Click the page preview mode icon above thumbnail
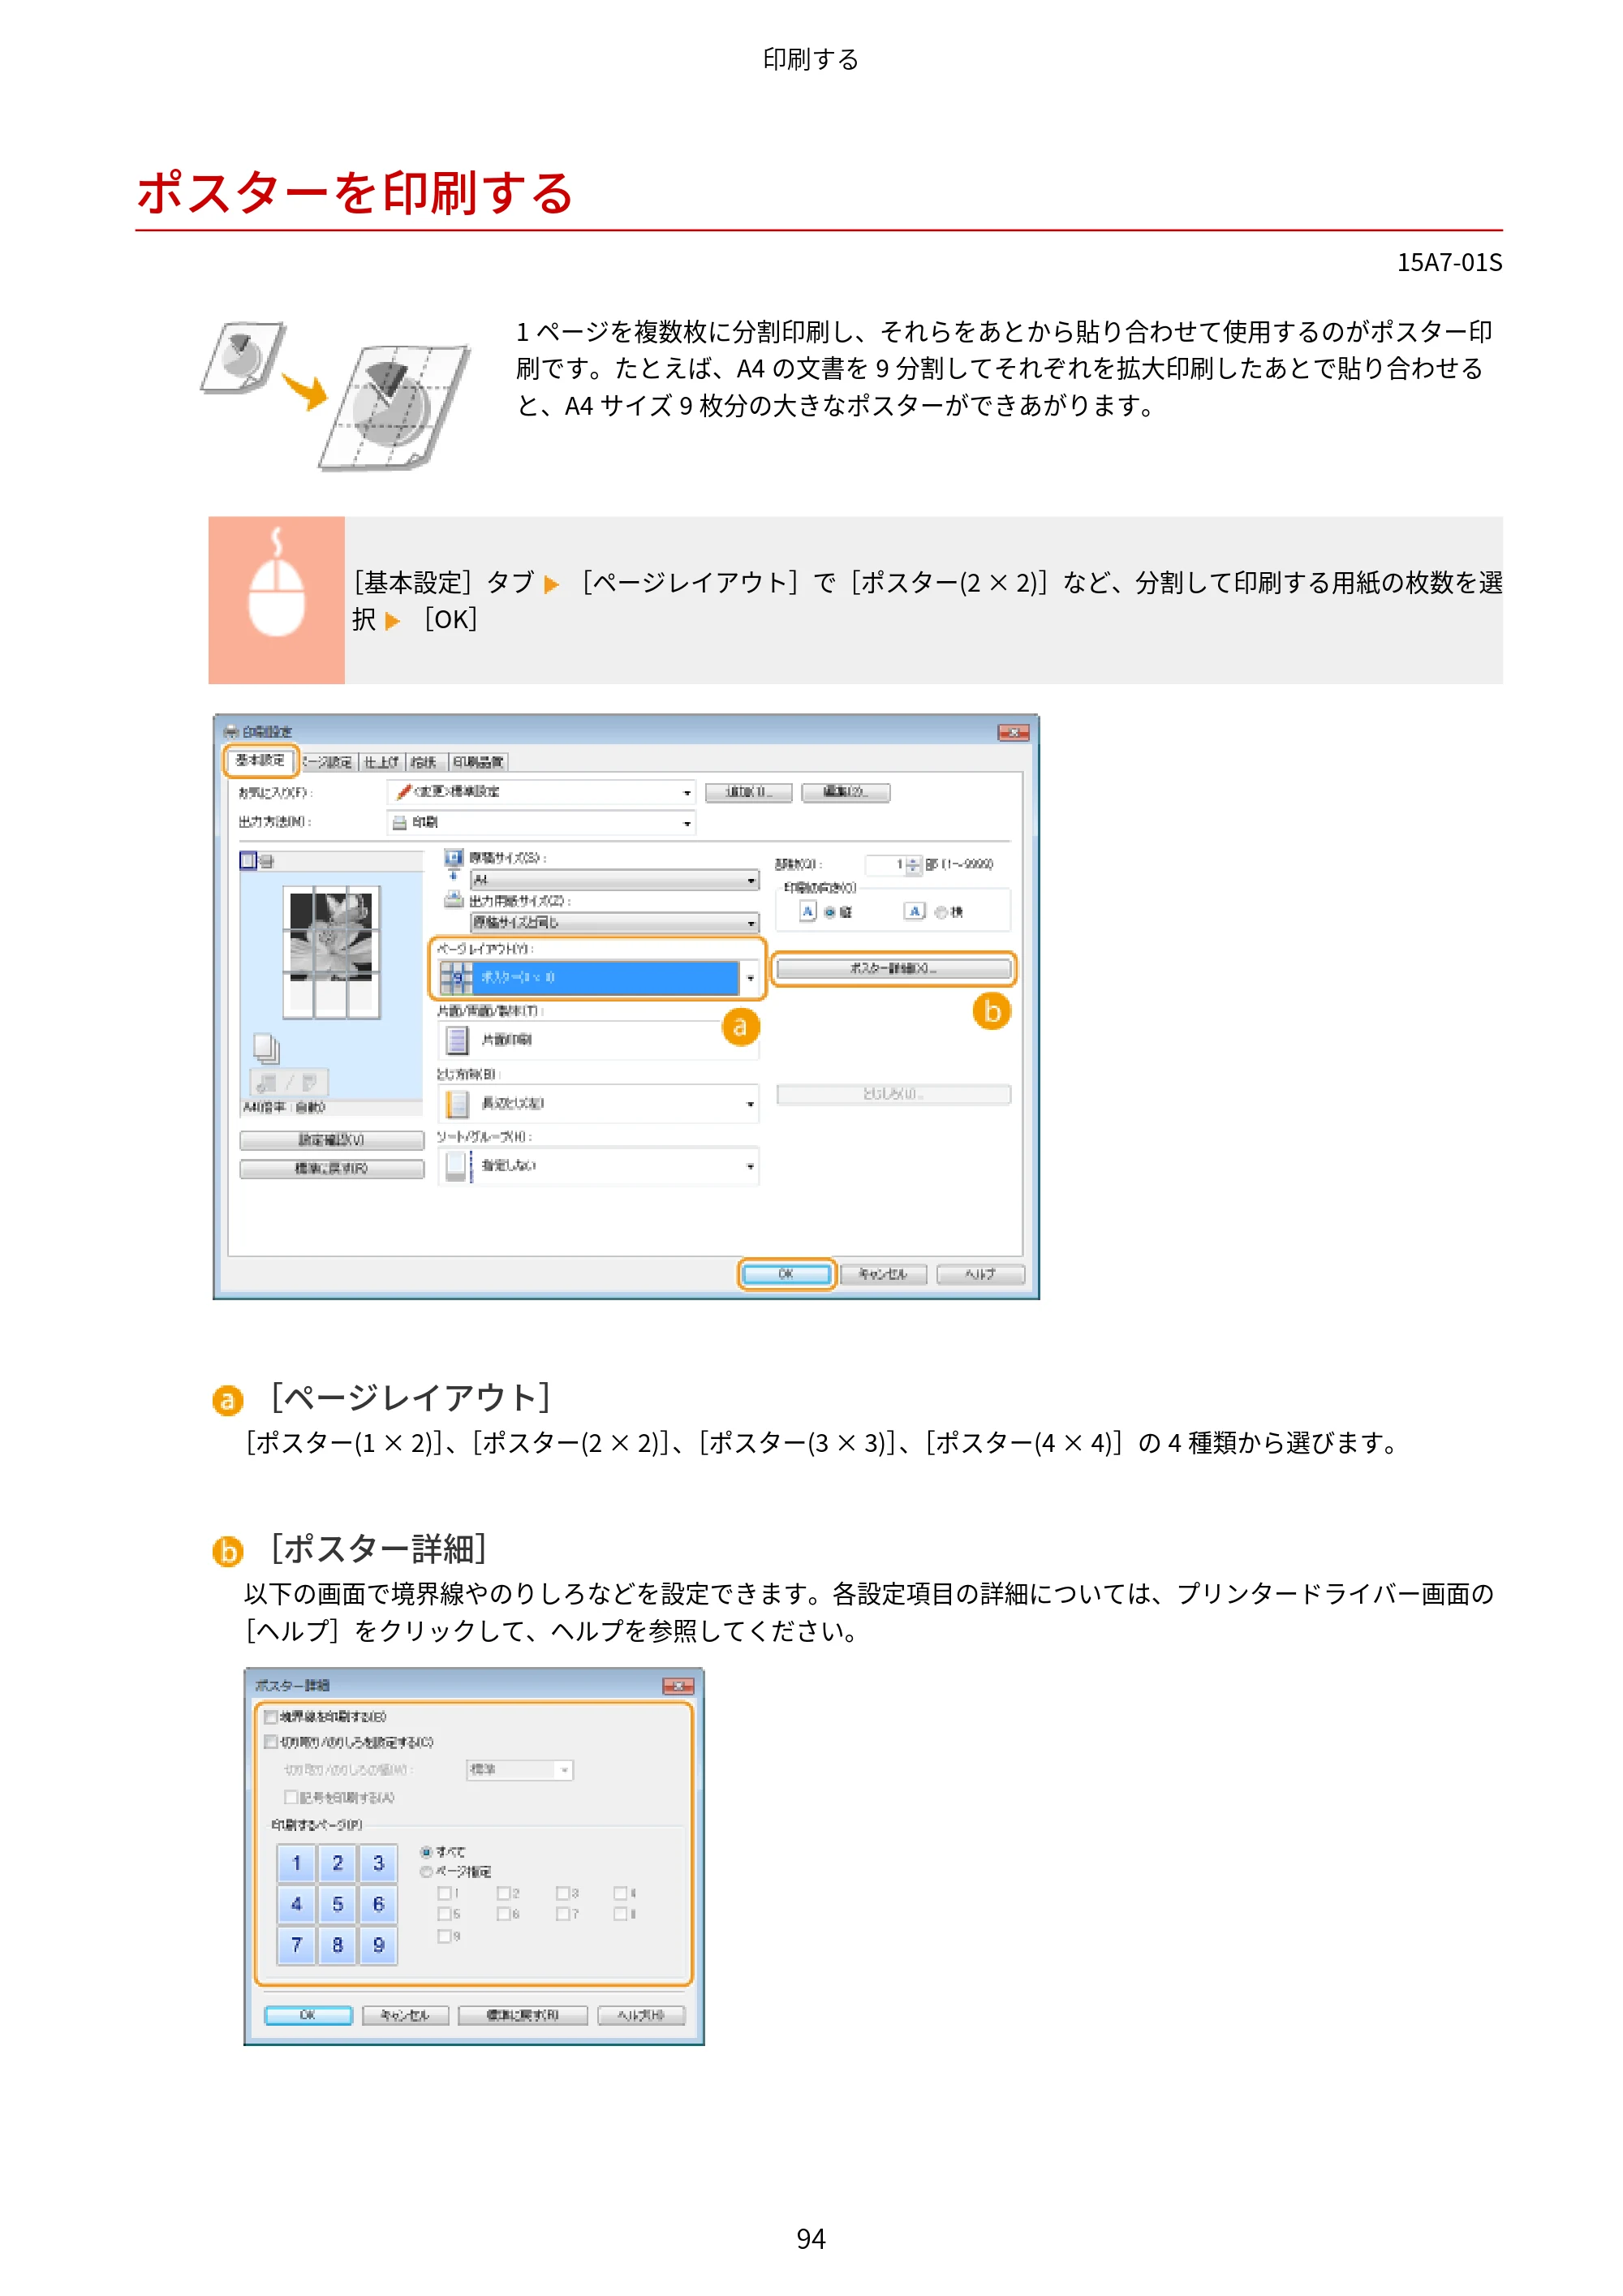This screenshot has width=1623, height=2296. (x=248, y=860)
